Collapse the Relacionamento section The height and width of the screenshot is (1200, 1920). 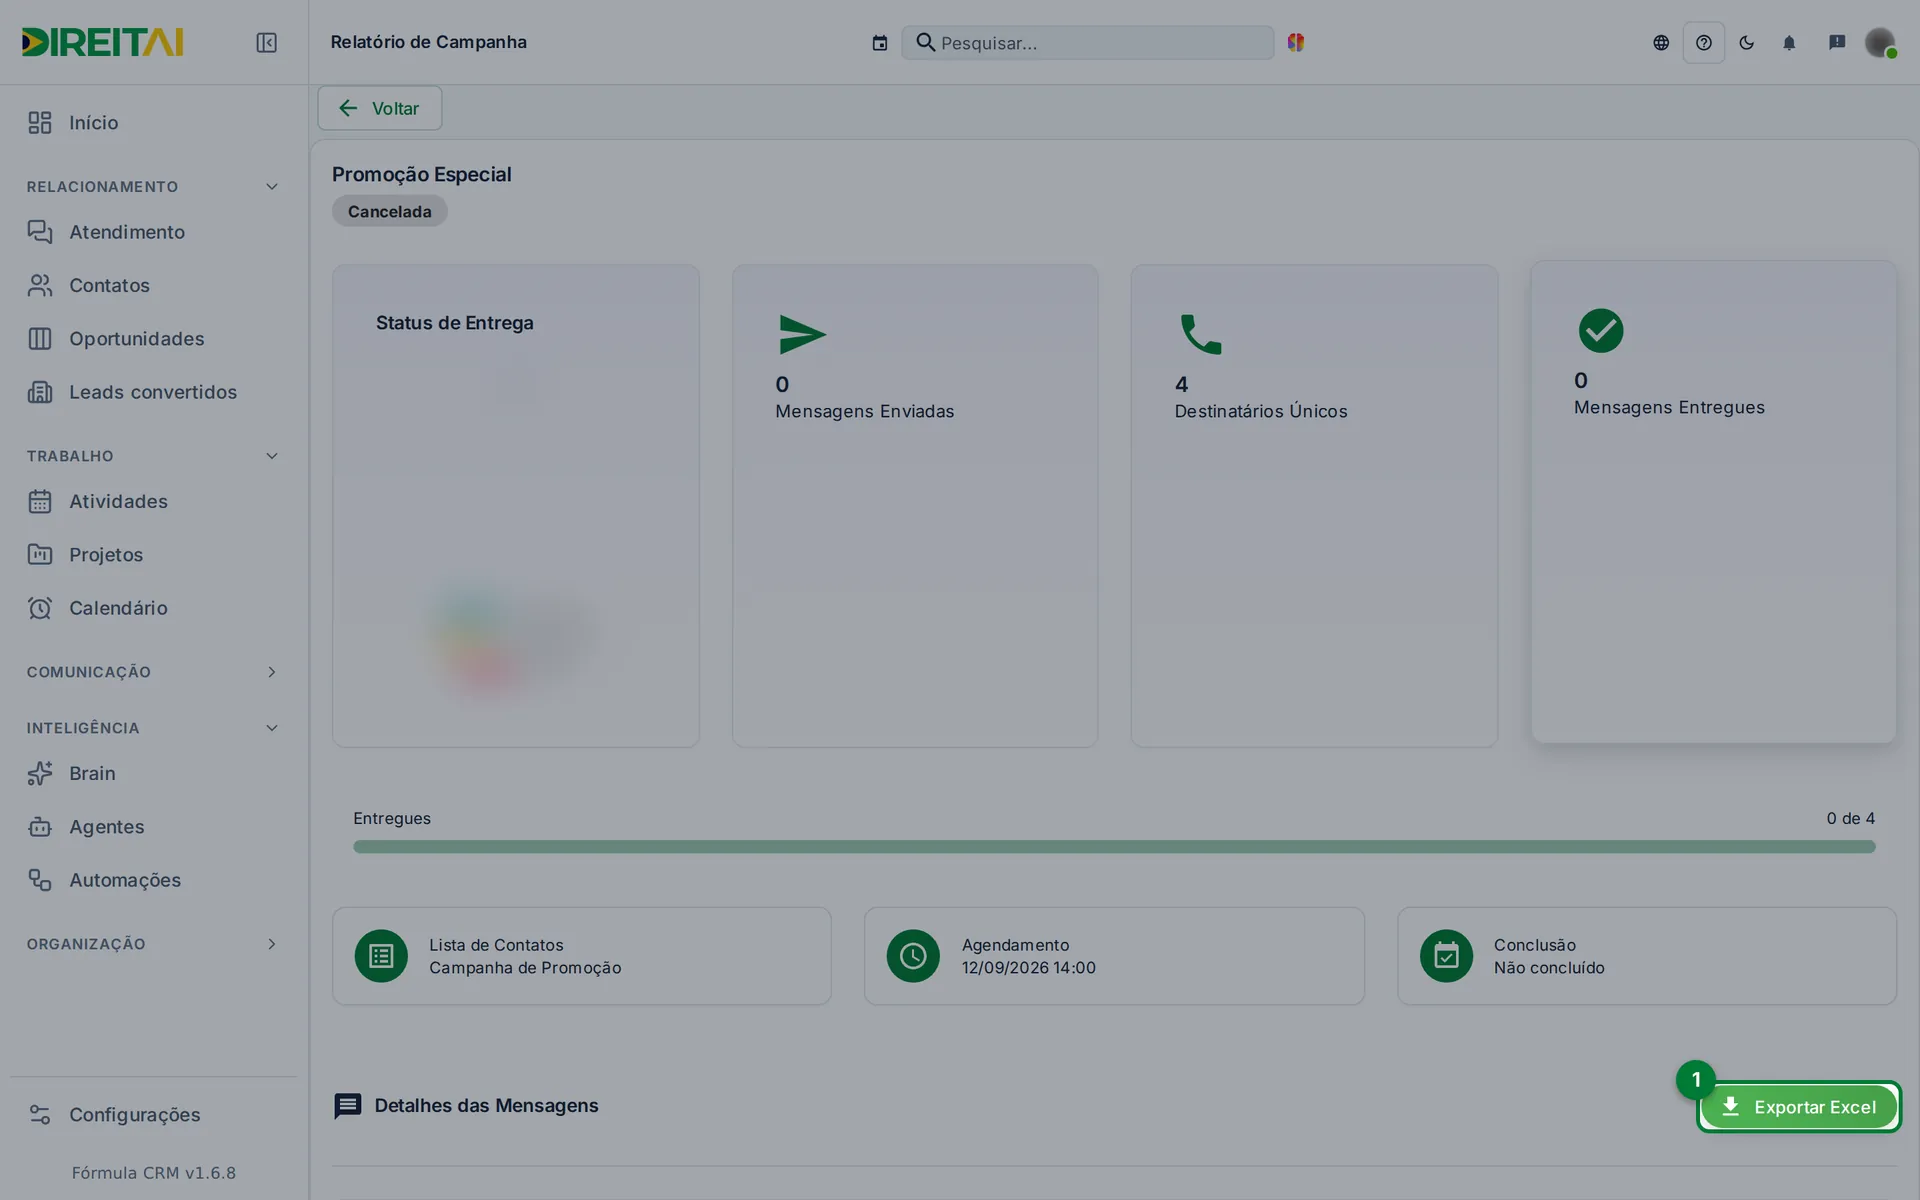(154, 187)
